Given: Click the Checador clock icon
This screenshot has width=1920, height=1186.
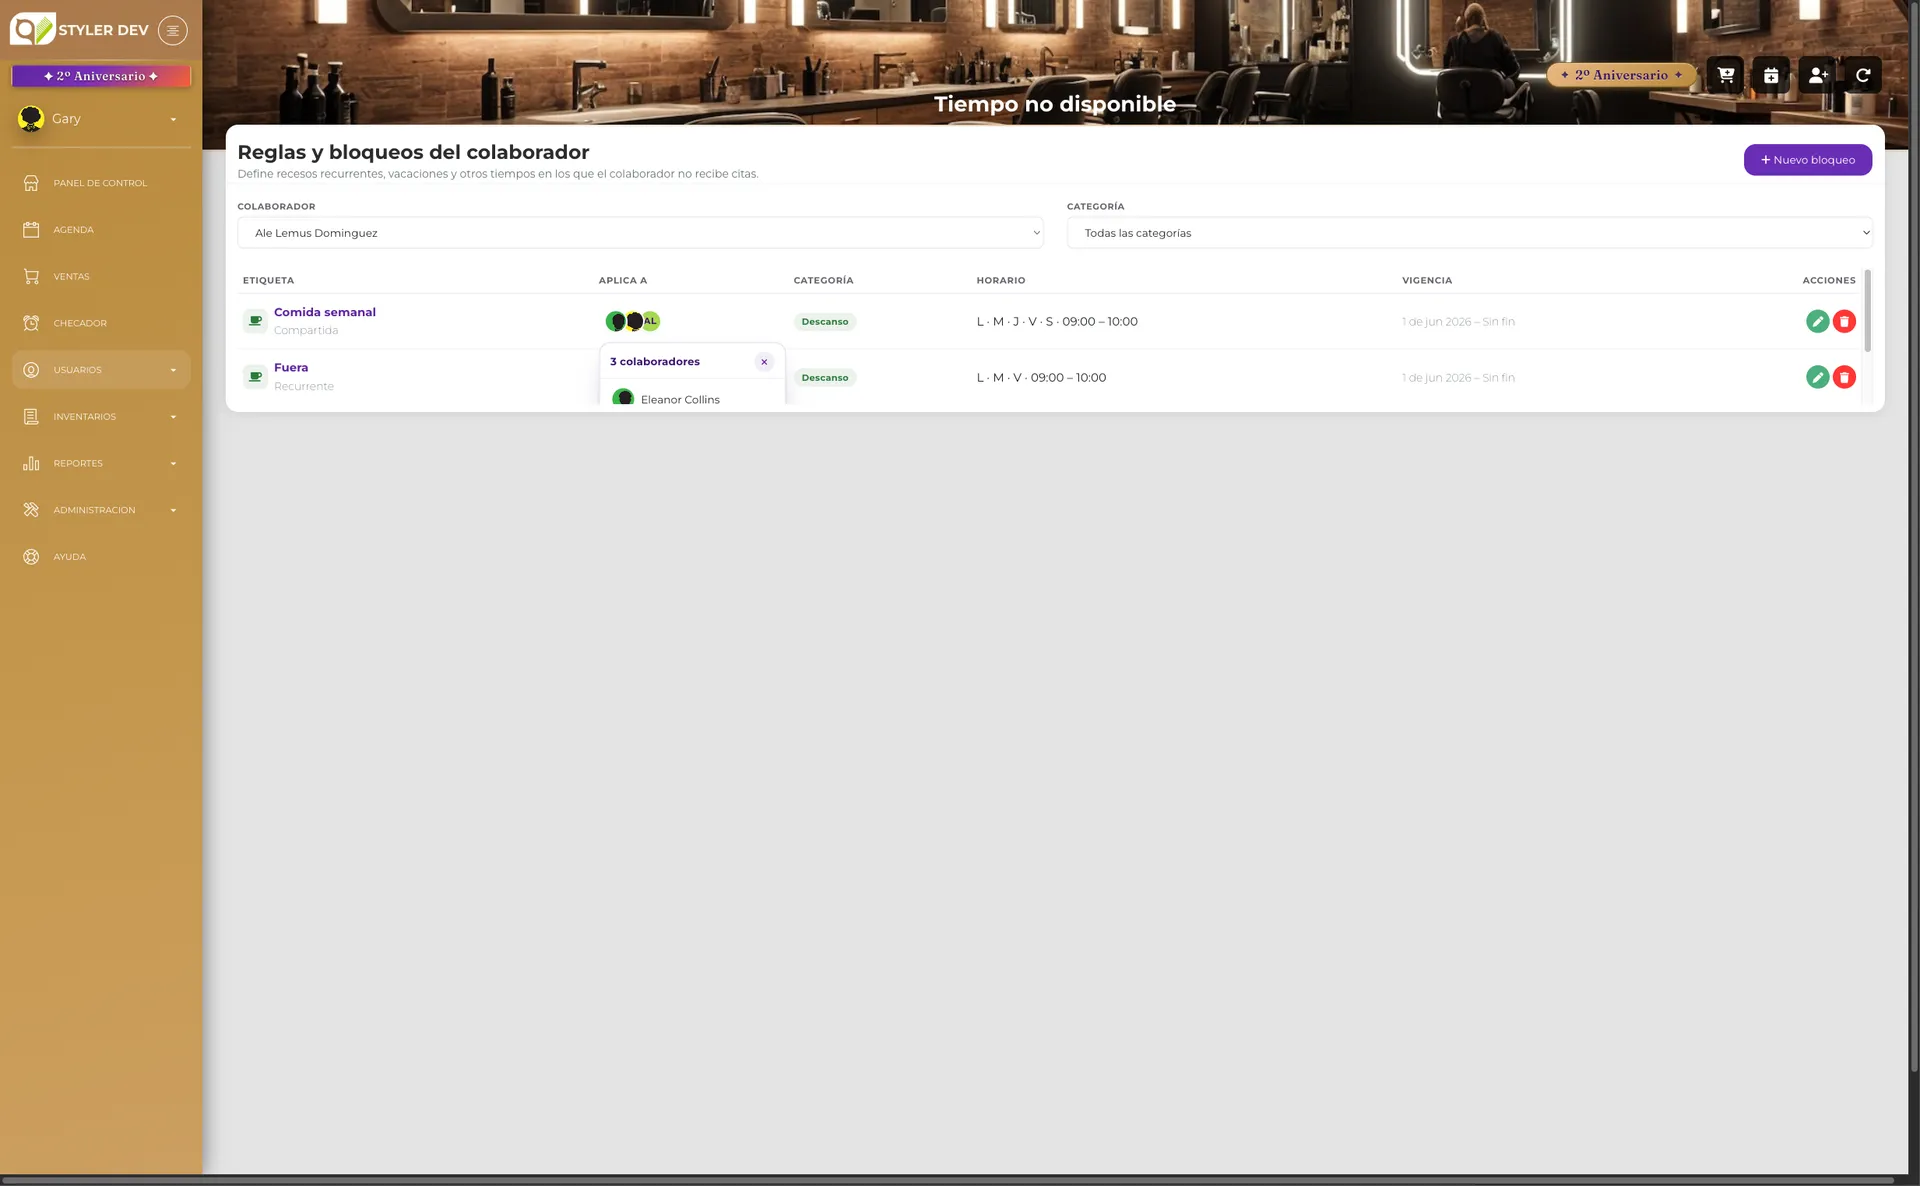Looking at the screenshot, I should (x=31, y=323).
